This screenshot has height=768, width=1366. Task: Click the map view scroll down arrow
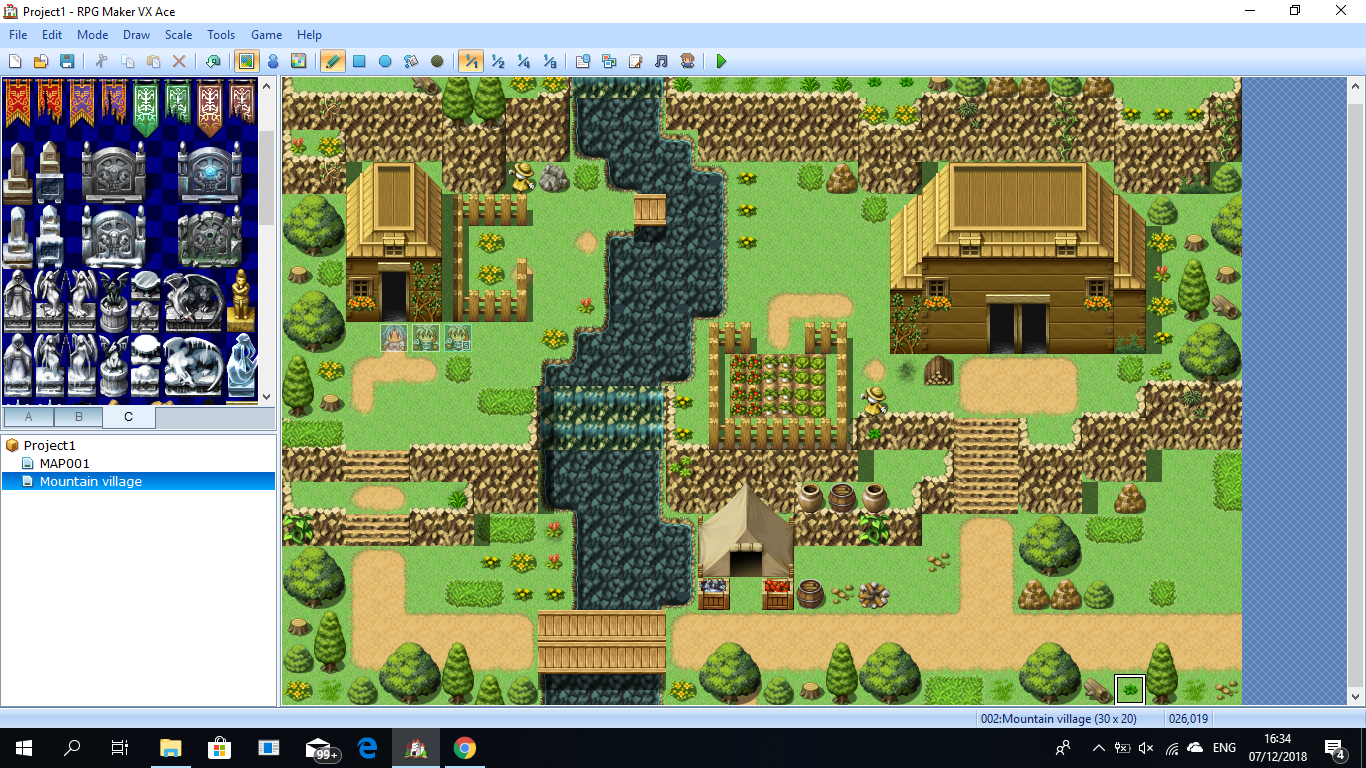(1355, 697)
